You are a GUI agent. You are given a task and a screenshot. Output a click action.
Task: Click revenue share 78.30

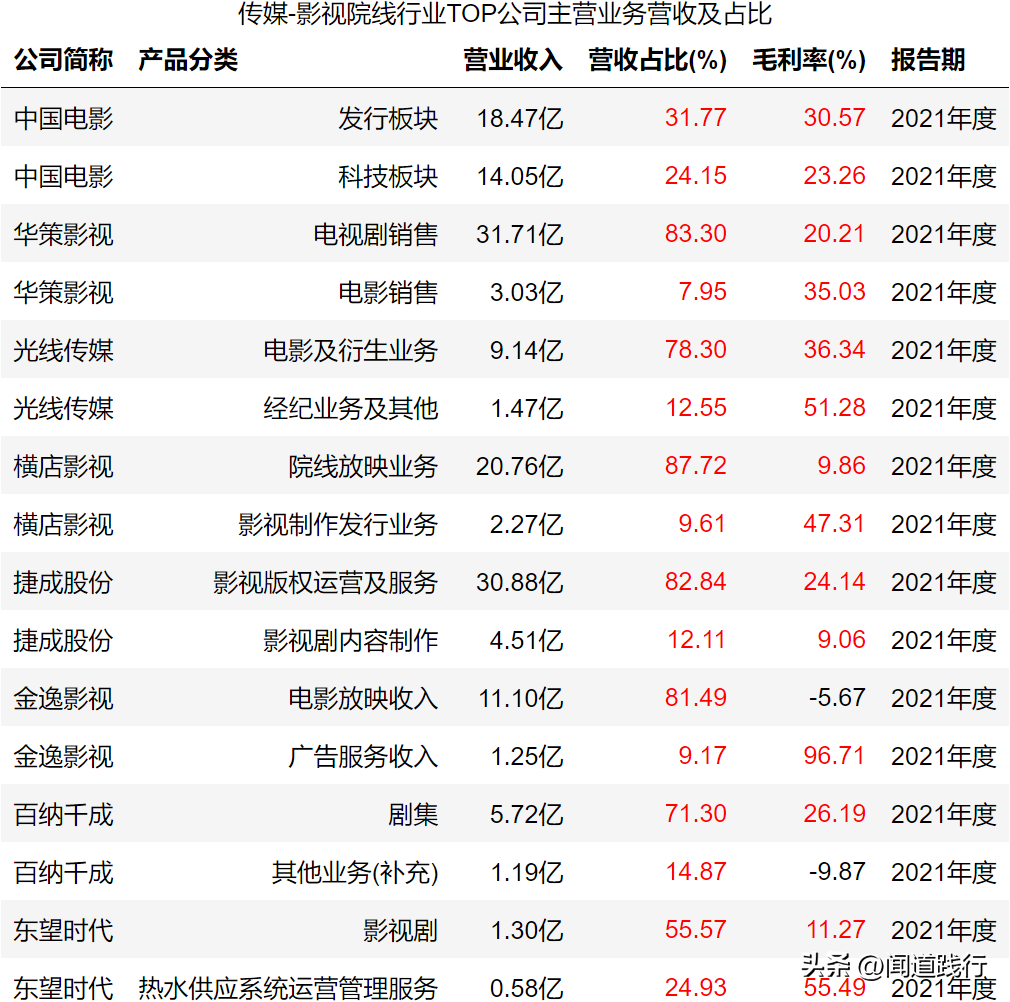pos(696,350)
